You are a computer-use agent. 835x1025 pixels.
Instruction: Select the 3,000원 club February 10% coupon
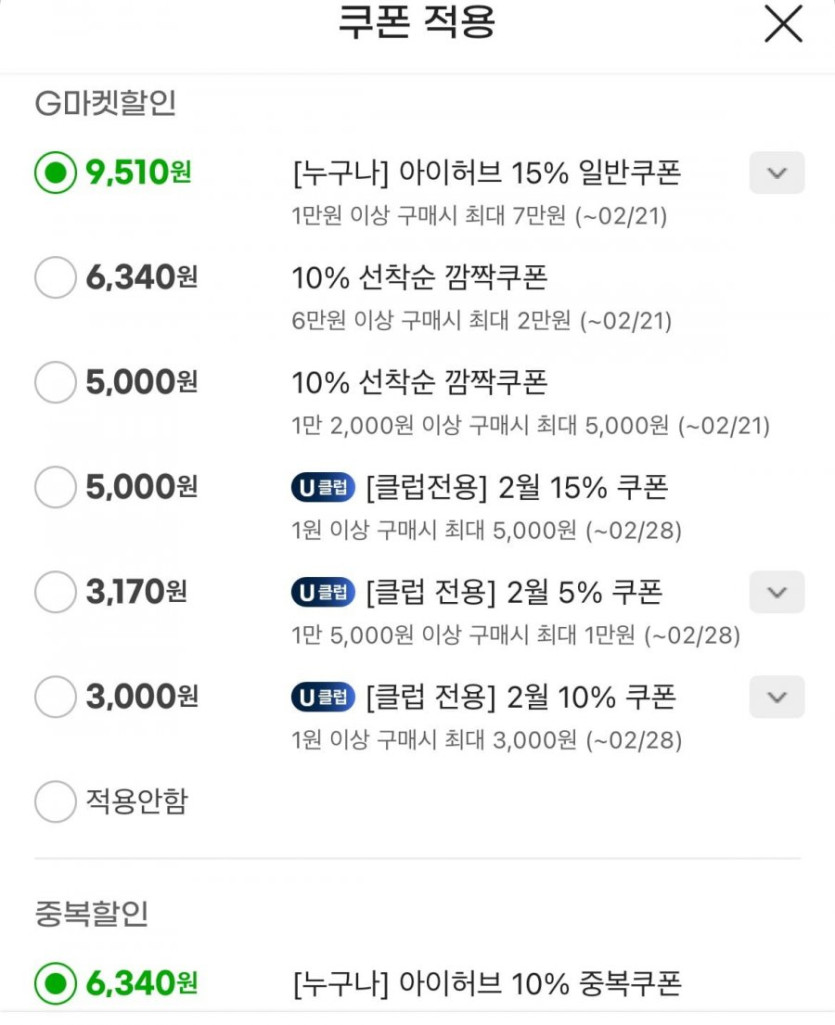(55, 697)
